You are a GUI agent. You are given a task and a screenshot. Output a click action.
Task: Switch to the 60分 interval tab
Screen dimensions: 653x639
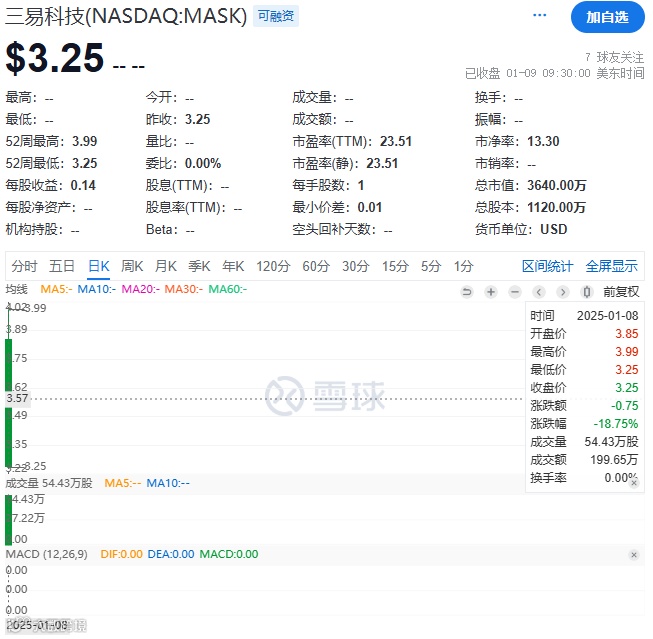(x=316, y=266)
